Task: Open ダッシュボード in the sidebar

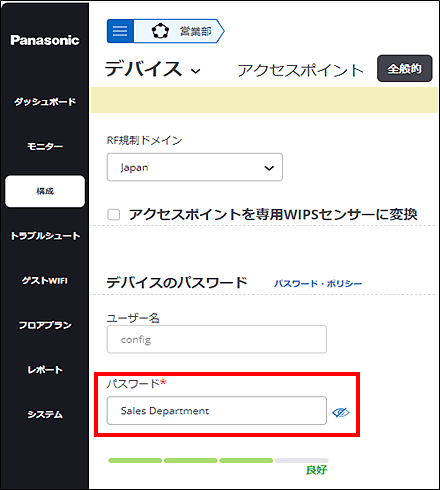Action: 45,102
